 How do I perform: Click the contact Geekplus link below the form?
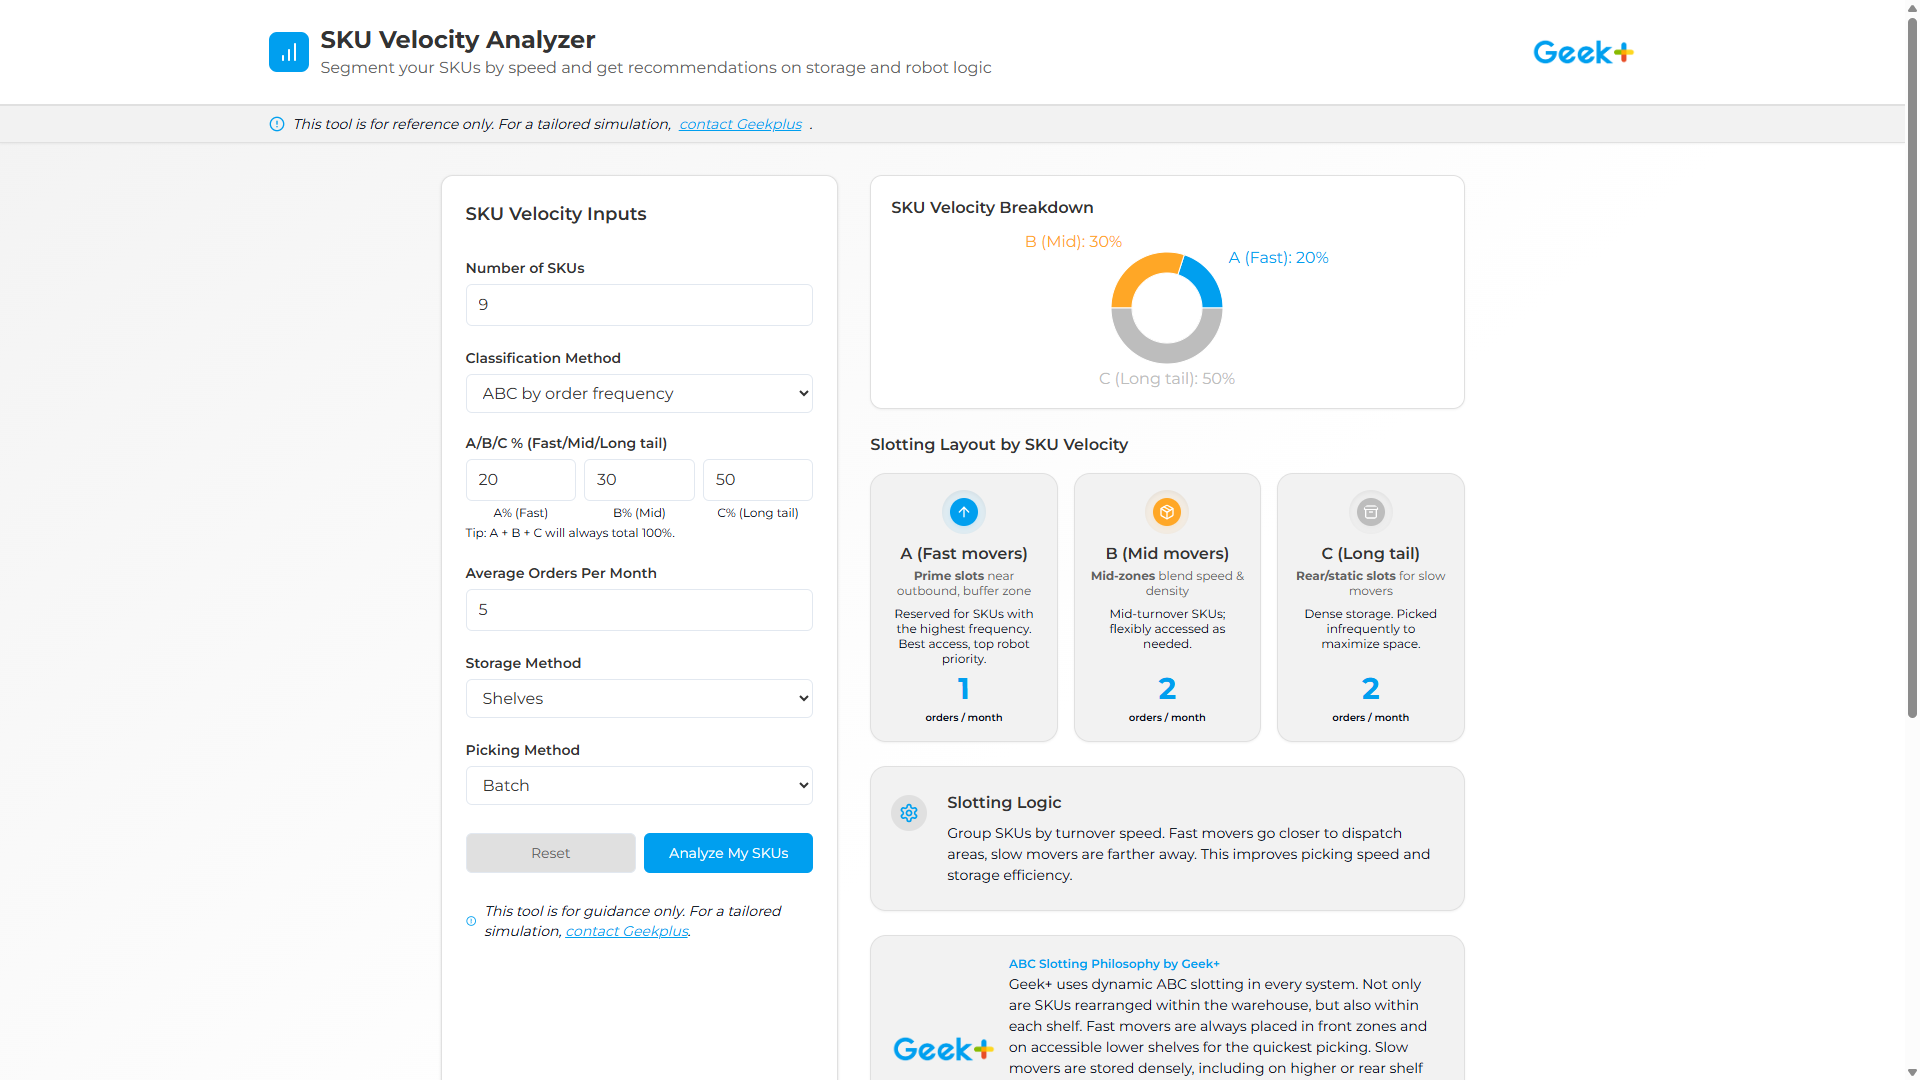tap(626, 930)
